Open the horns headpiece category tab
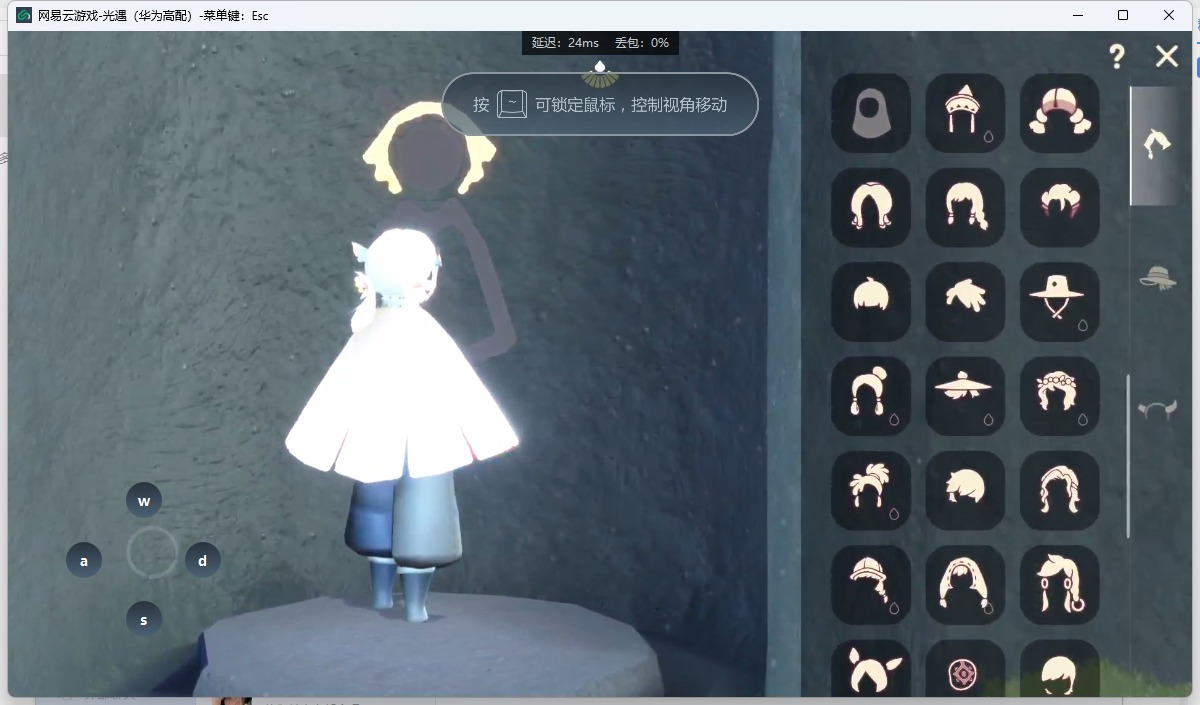The image size is (1200, 705). click(1157, 409)
